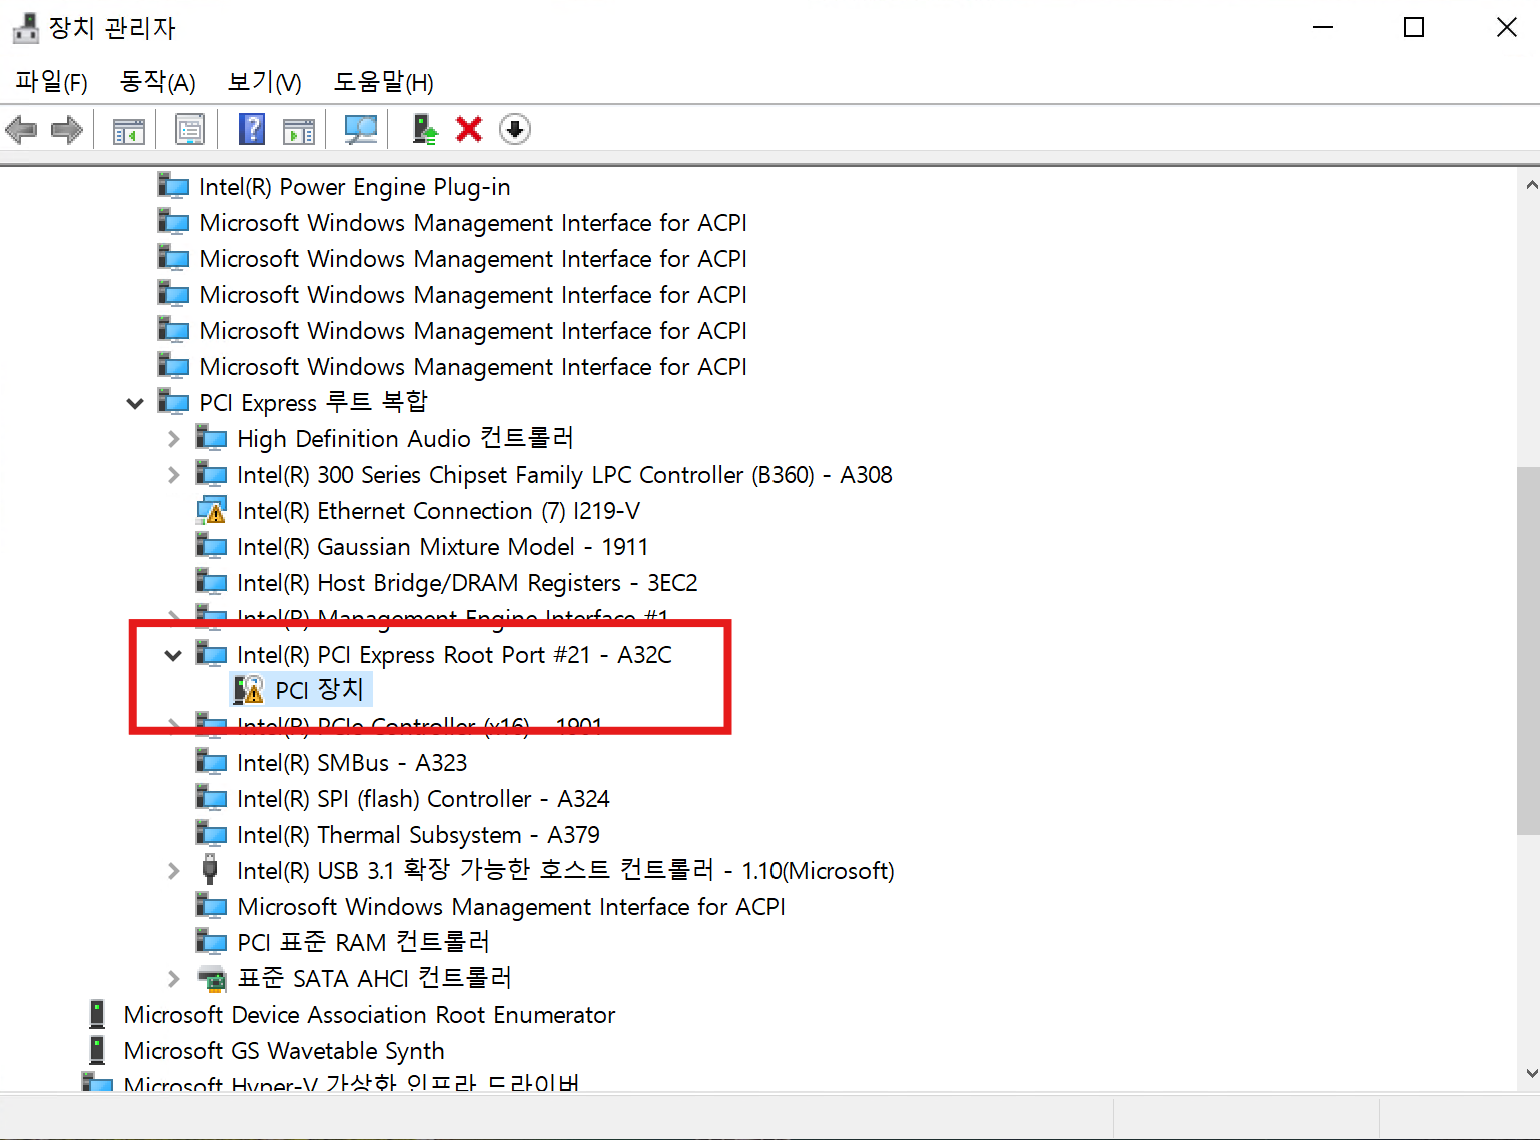Expand the High Definition Audio 컨트롤러 node

point(174,439)
